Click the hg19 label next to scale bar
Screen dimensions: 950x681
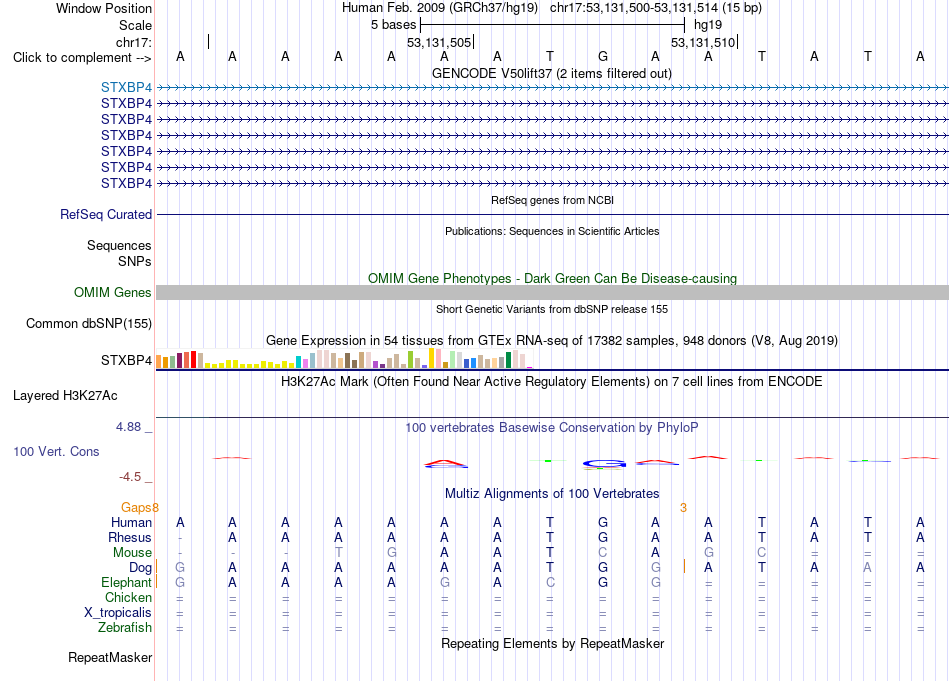[708, 25]
